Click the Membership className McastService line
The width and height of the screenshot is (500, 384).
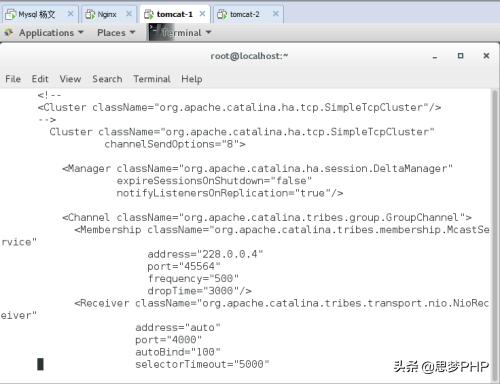(x=282, y=230)
